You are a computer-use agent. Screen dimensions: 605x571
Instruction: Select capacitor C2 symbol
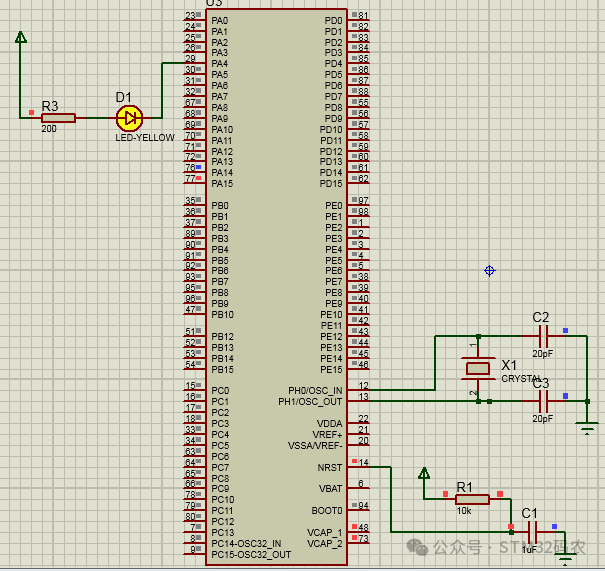point(543,336)
